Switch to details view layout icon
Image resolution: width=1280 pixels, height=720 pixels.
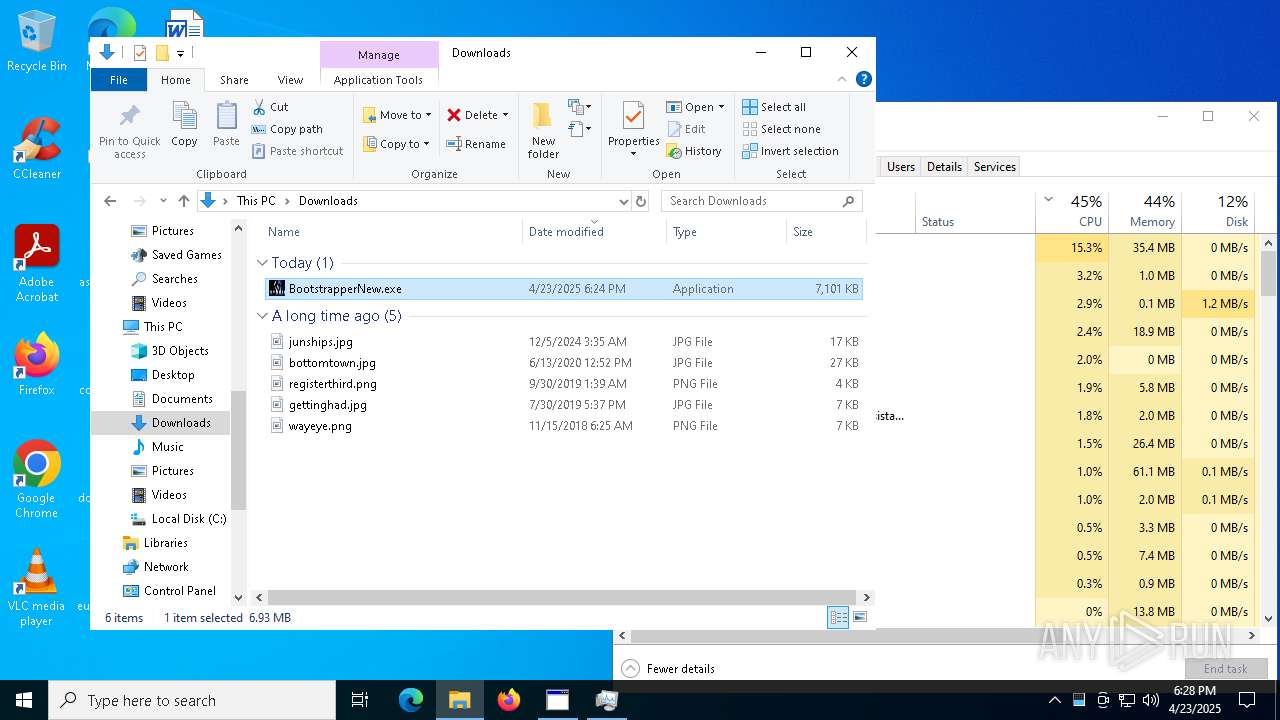(838, 618)
